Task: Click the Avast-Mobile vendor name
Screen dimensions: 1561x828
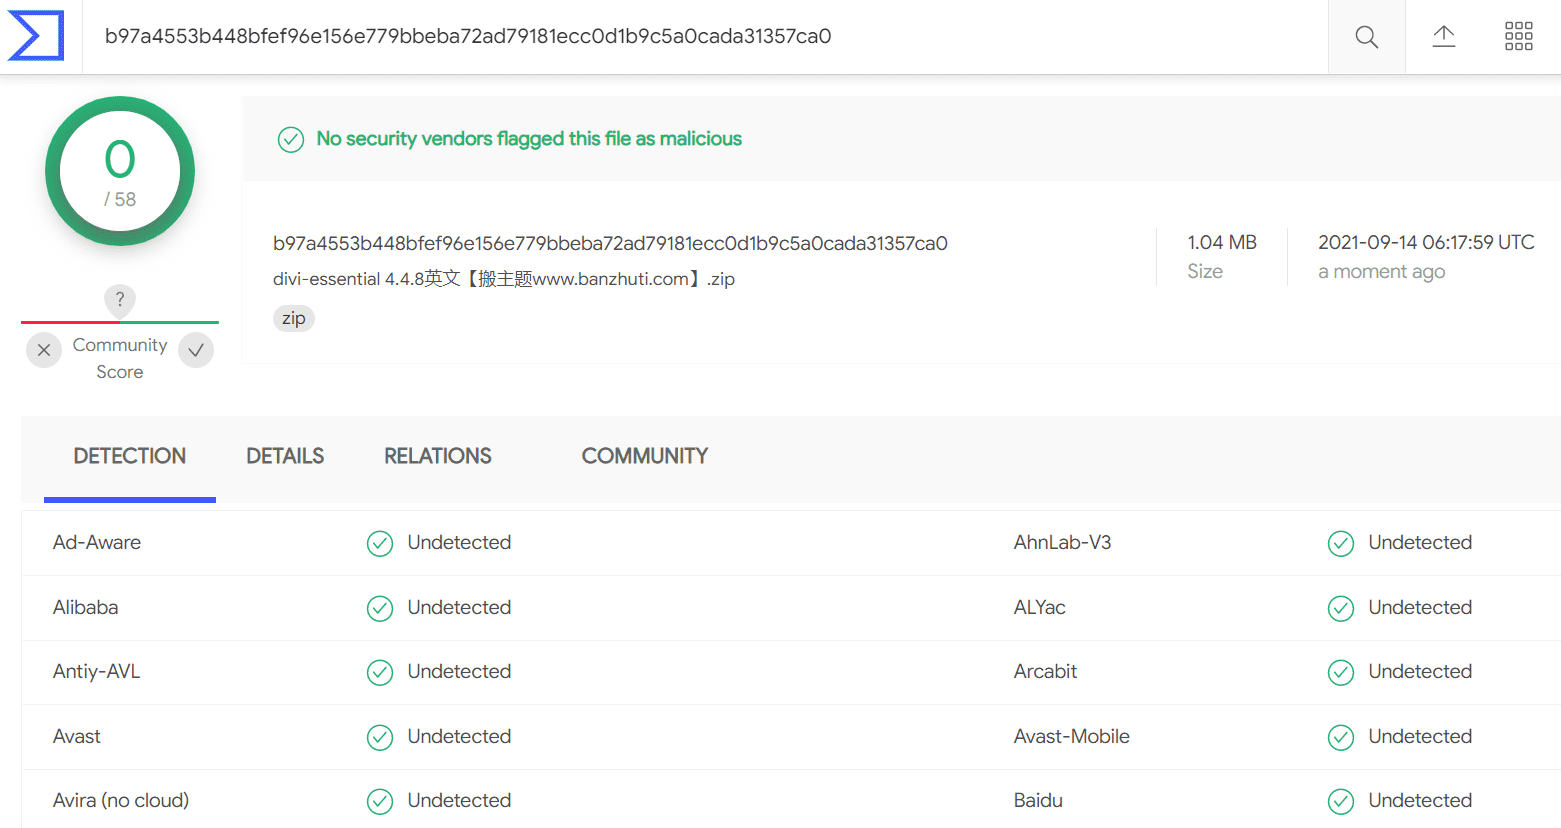Action: point(1072,736)
